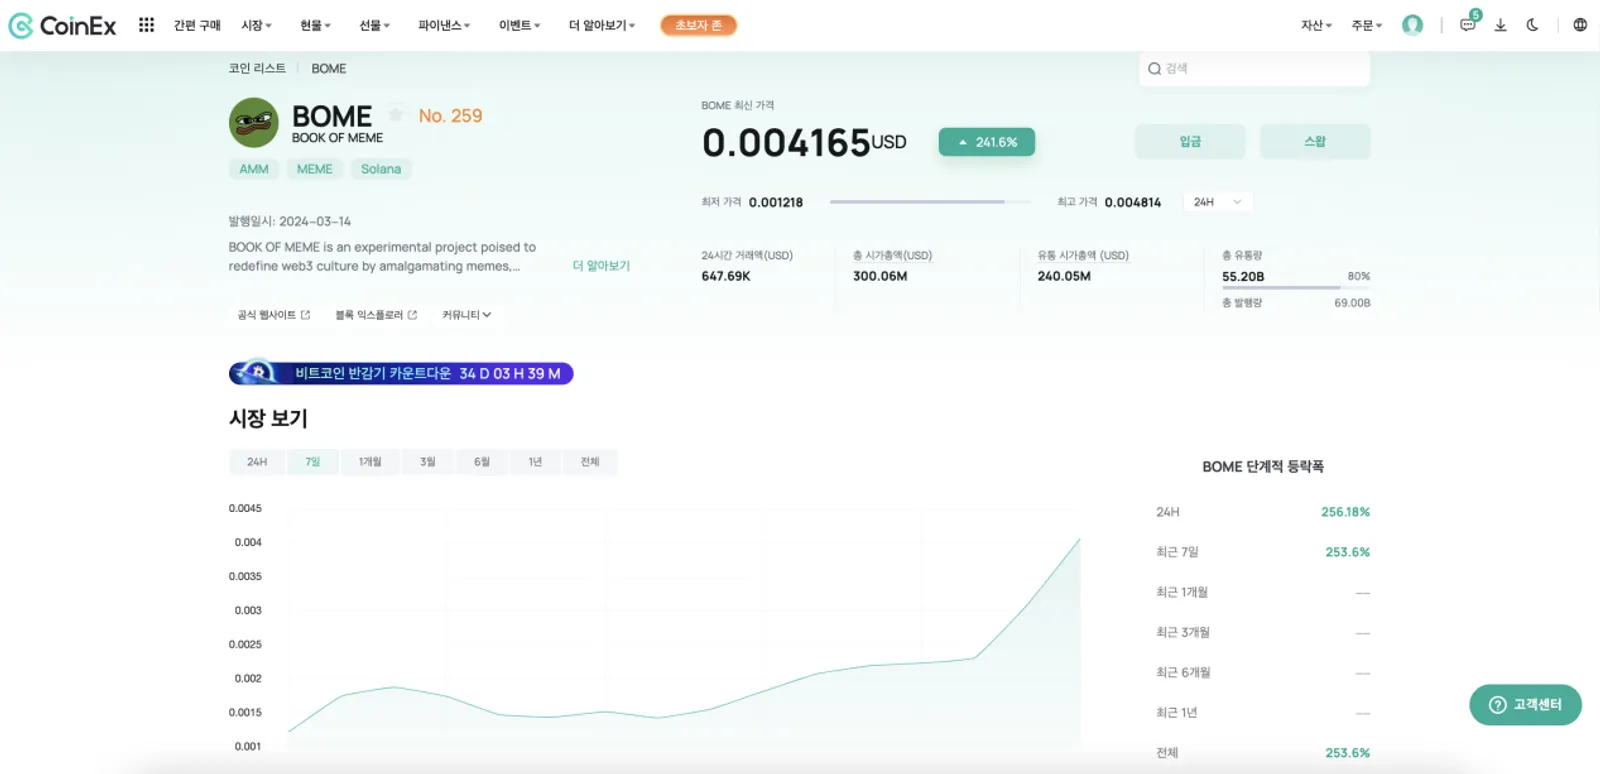
Task: Click the 69.00B total supply value
Action: [x=1352, y=303]
